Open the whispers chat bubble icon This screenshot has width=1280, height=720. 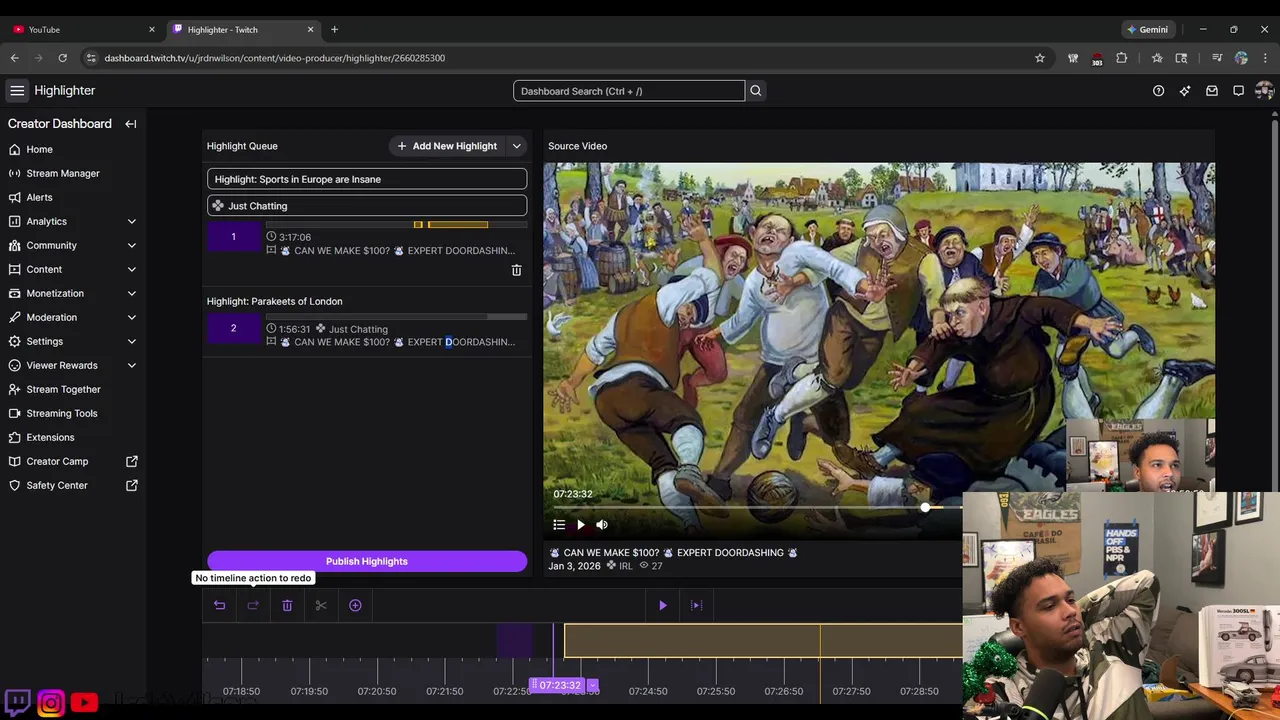1238,91
